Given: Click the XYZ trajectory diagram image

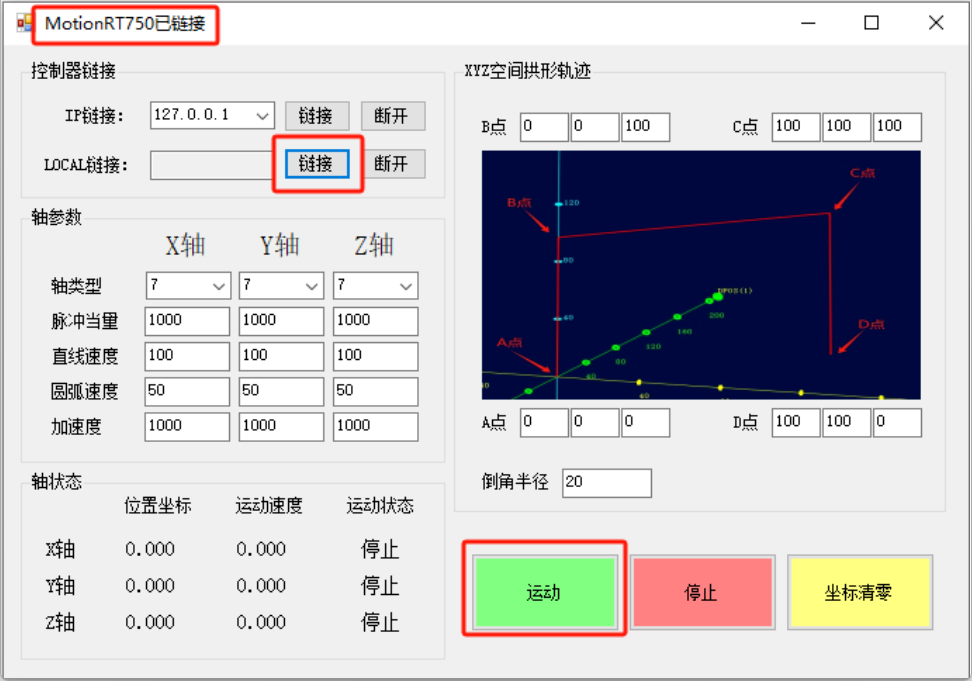Looking at the screenshot, I should 701,275.
